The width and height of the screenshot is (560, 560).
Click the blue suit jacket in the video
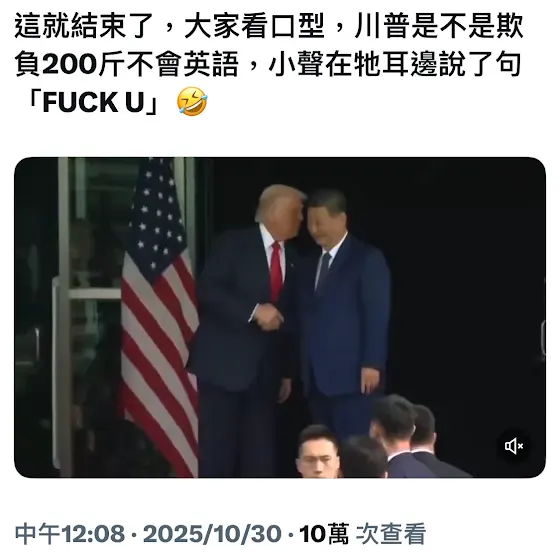coord(348,314)
